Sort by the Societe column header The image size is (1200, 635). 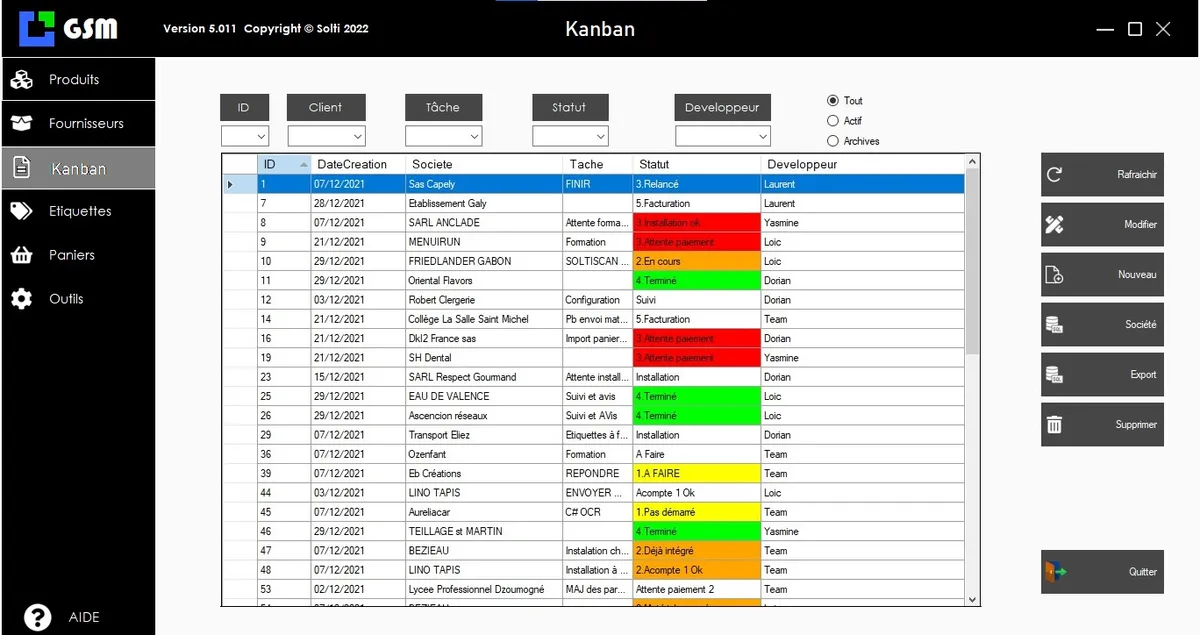(483, 164)
